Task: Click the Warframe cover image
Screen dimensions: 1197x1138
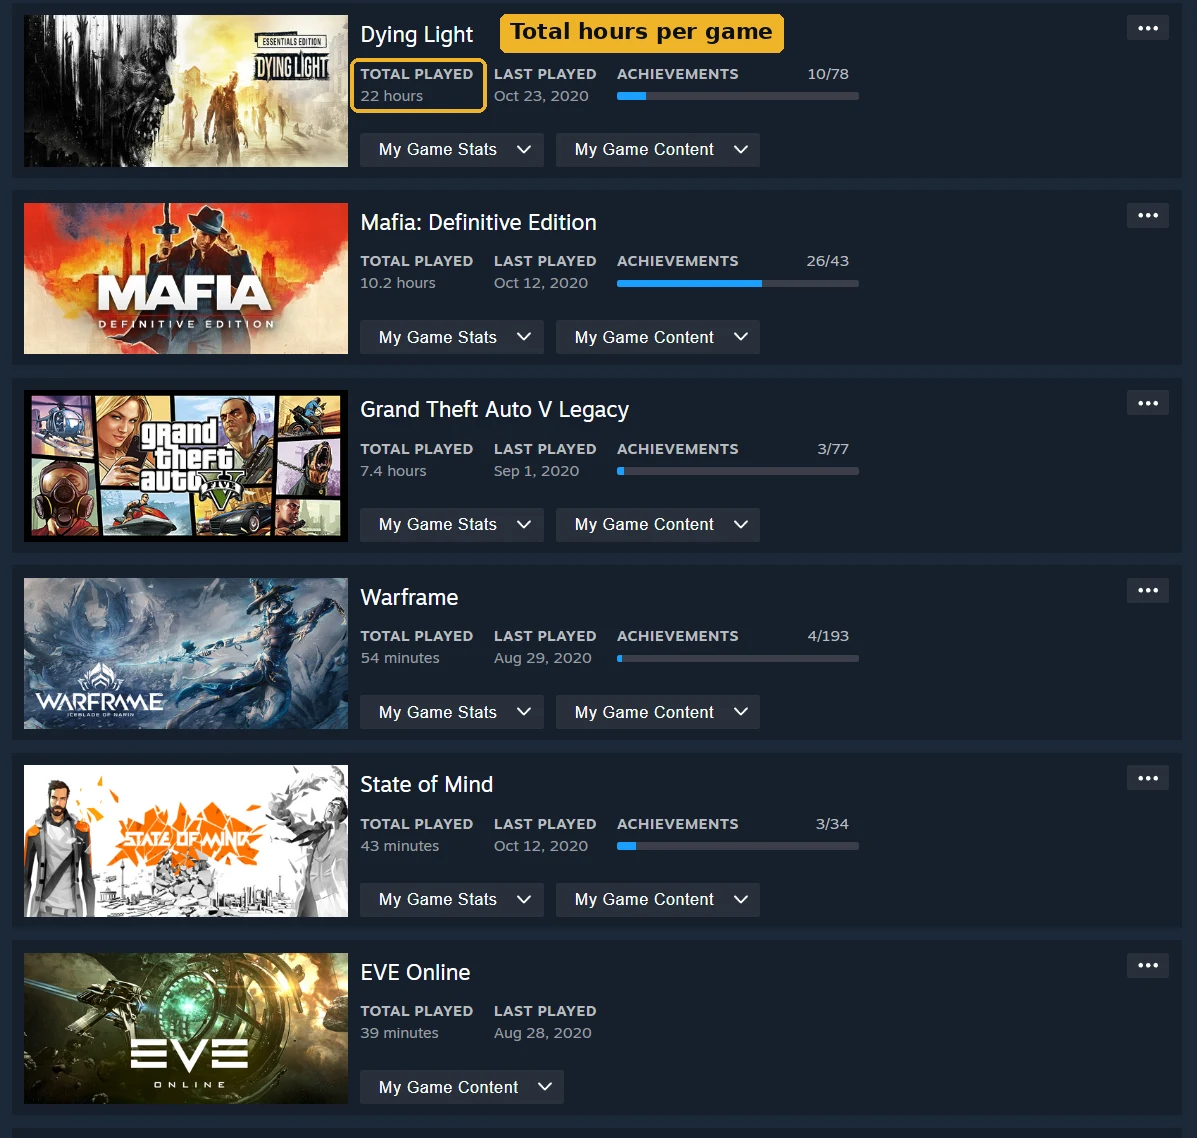Action: (186, 653)
